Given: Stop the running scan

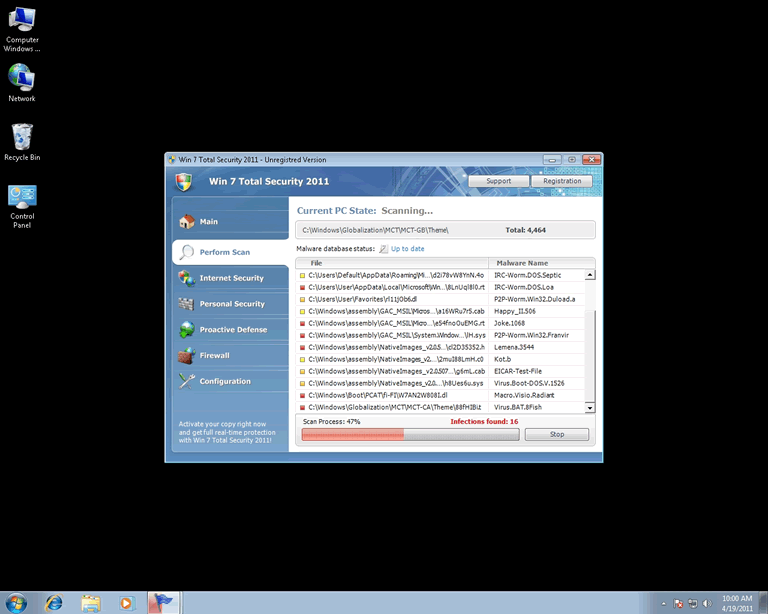Looking at the screenshot, I should coord(556,434).
